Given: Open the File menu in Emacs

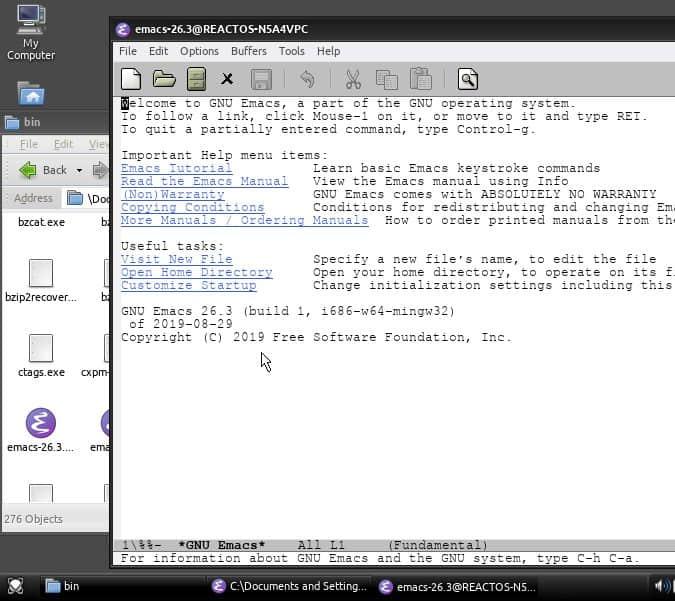Looking at the screenshot, I should 128,51.
